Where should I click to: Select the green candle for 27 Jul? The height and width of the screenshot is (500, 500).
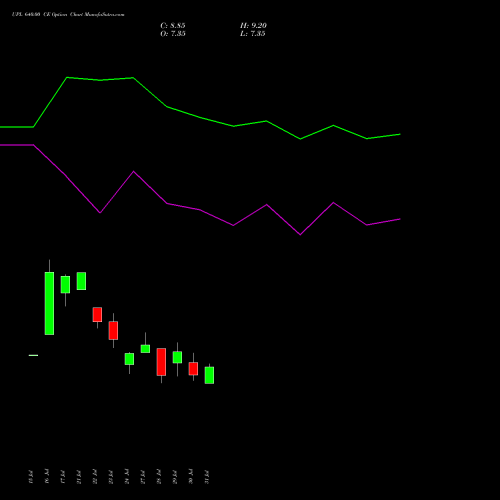click(x=145, y=349)
